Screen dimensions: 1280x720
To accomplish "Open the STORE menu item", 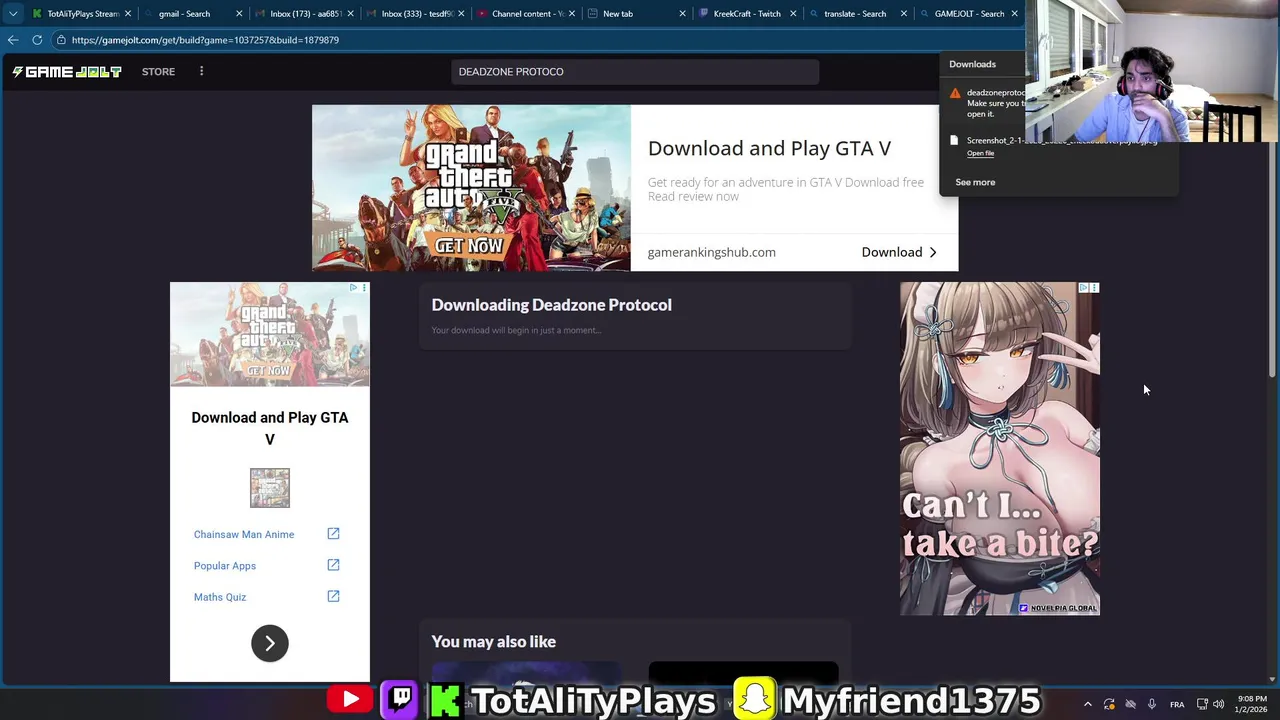I will click(x=158, y=72).
